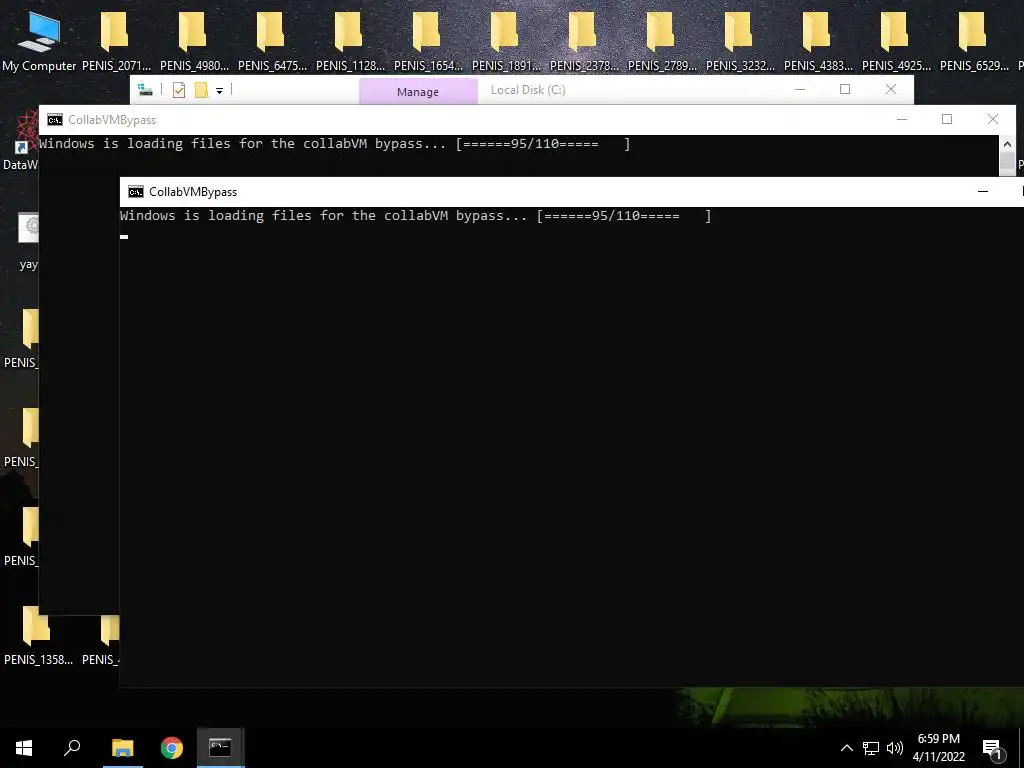Select the PENIS_3232... desktop folder

pyautogui.click(x=740, y=40)
